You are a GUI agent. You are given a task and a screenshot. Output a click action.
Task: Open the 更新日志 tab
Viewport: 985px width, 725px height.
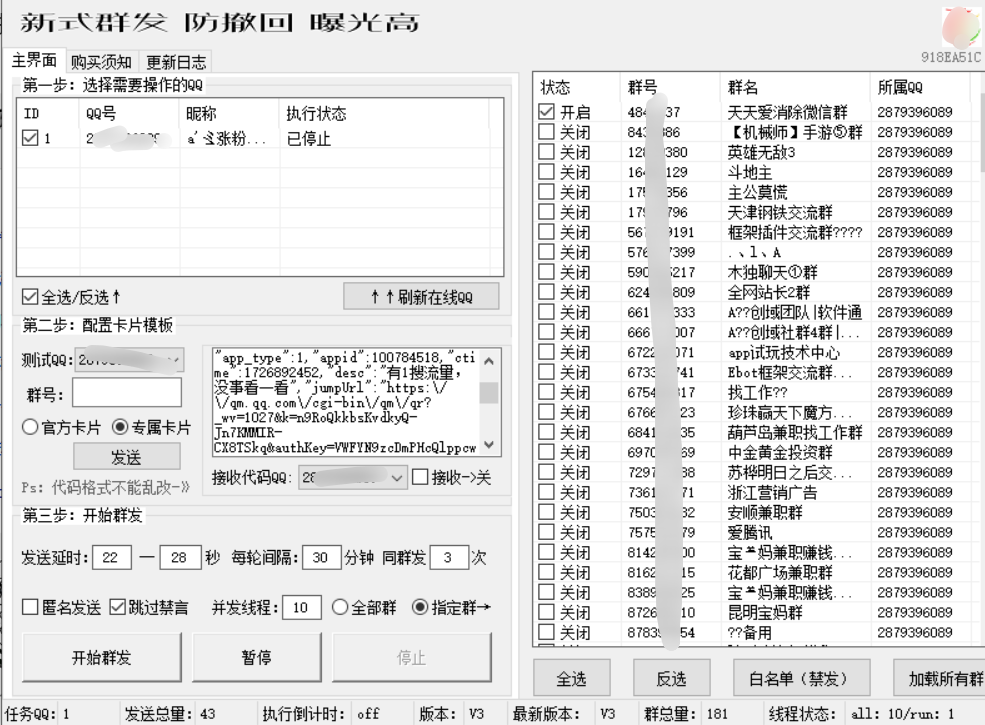click(175, 62)
